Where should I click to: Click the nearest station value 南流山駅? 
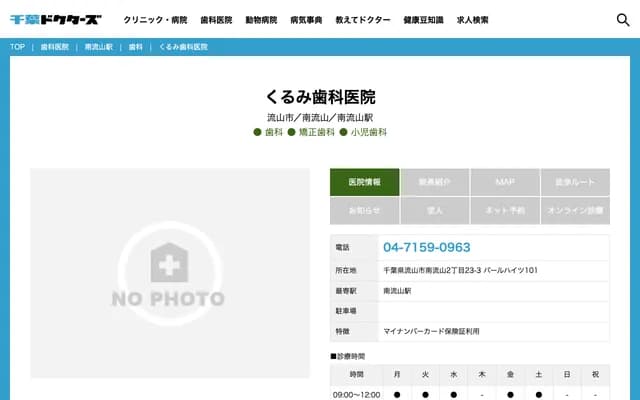(397, 291)
